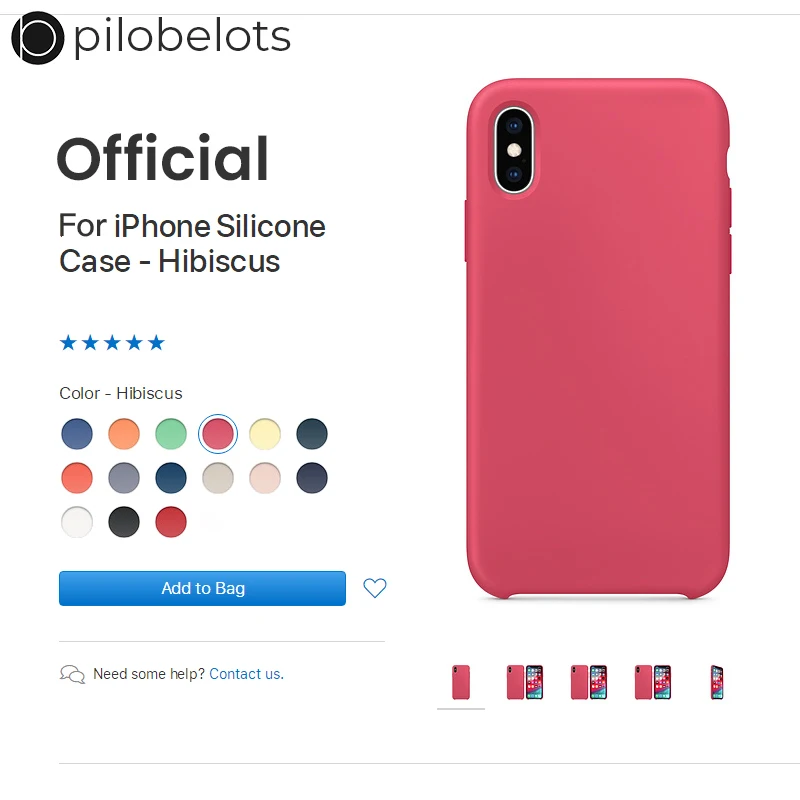Click the pilobelots brand name text
800x800 pixels.
[x=182, y=37]
